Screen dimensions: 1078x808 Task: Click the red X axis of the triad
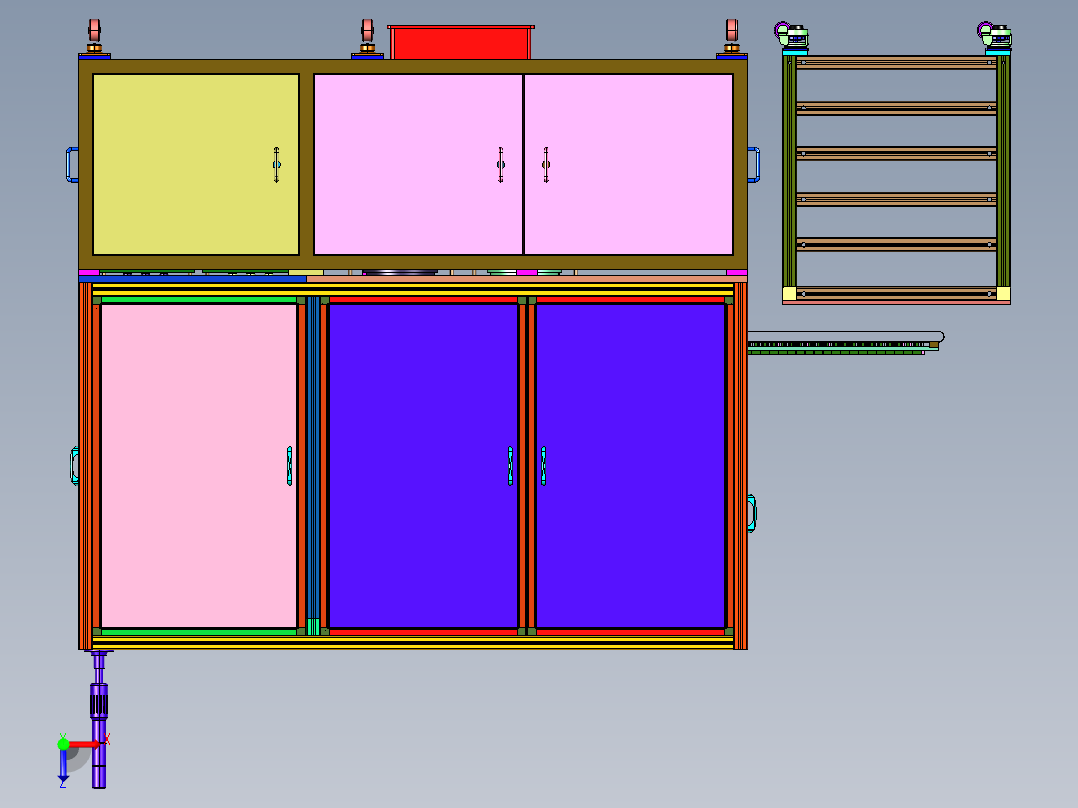pyautogui.click(x=84, y=744)
